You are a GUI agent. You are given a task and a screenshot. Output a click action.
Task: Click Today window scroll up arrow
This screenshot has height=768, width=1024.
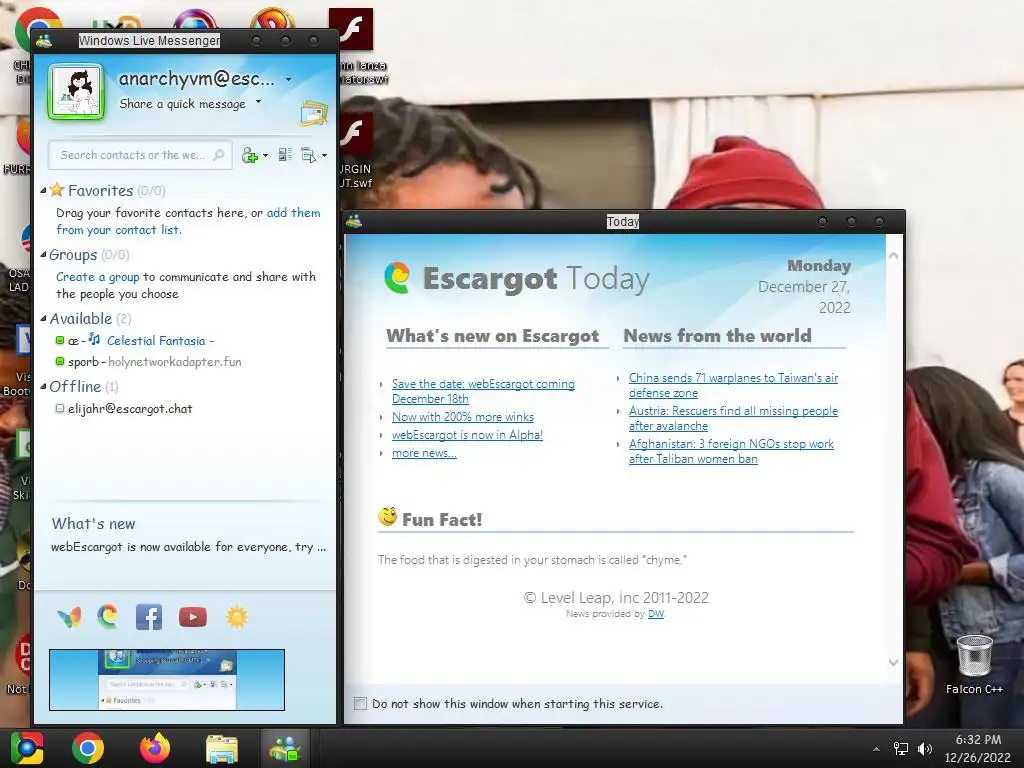893,256
